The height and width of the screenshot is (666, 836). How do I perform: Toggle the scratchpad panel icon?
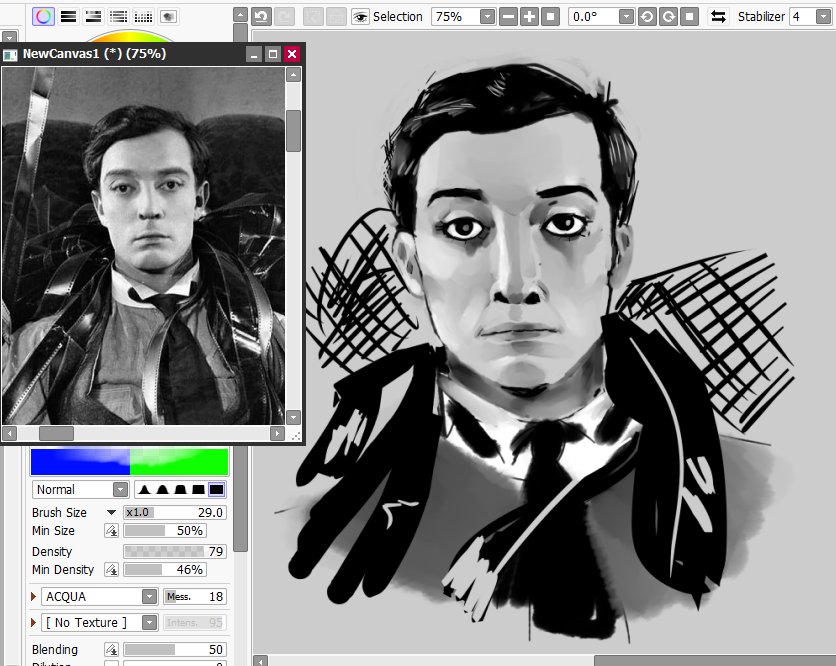click(168, 17)
